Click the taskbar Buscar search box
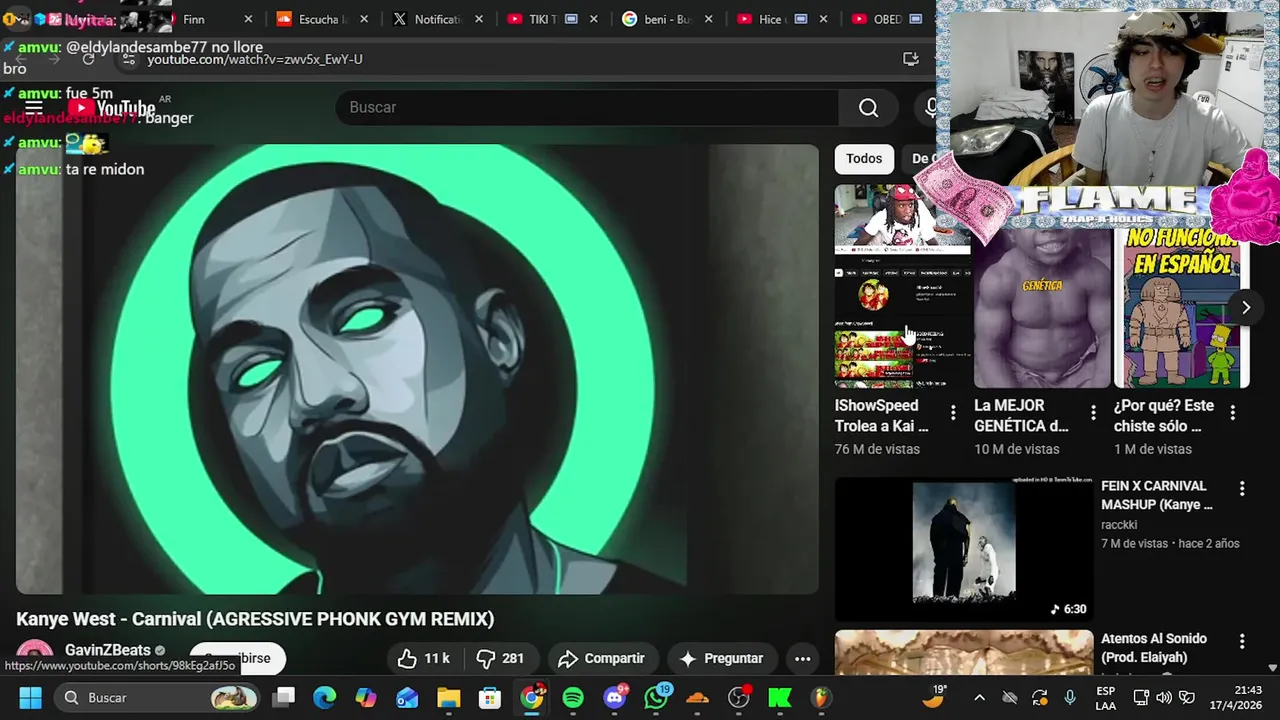The height and width of the screenshot is (720, 1280). tap(158, 698)
